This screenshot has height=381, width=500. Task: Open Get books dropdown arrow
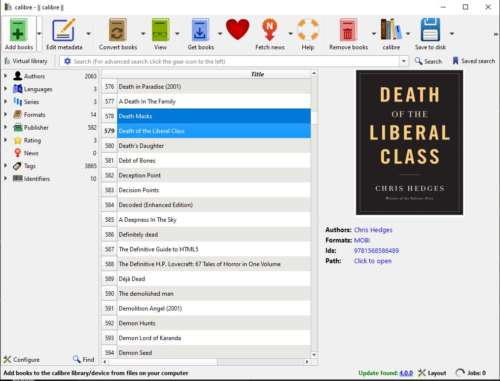click(x=220, y=34)
